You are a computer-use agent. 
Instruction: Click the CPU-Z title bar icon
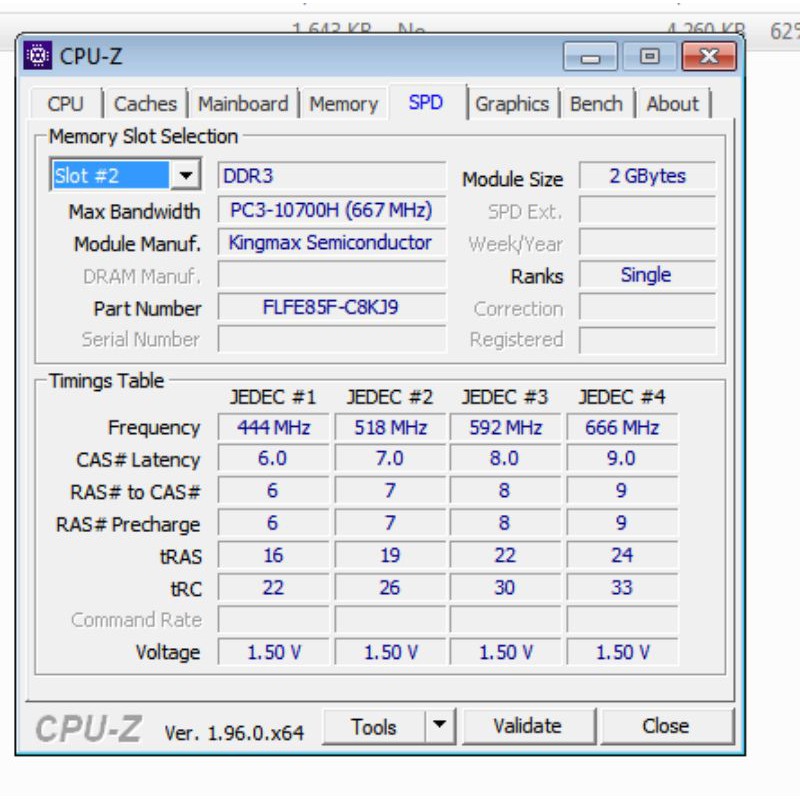pyautogui.click(x=38, y=56)
